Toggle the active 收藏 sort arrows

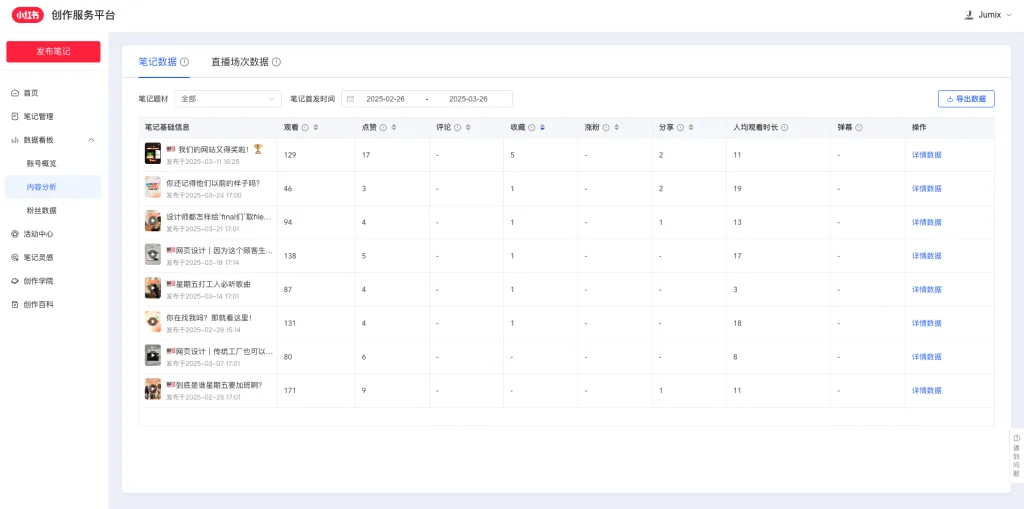[542, 127]
